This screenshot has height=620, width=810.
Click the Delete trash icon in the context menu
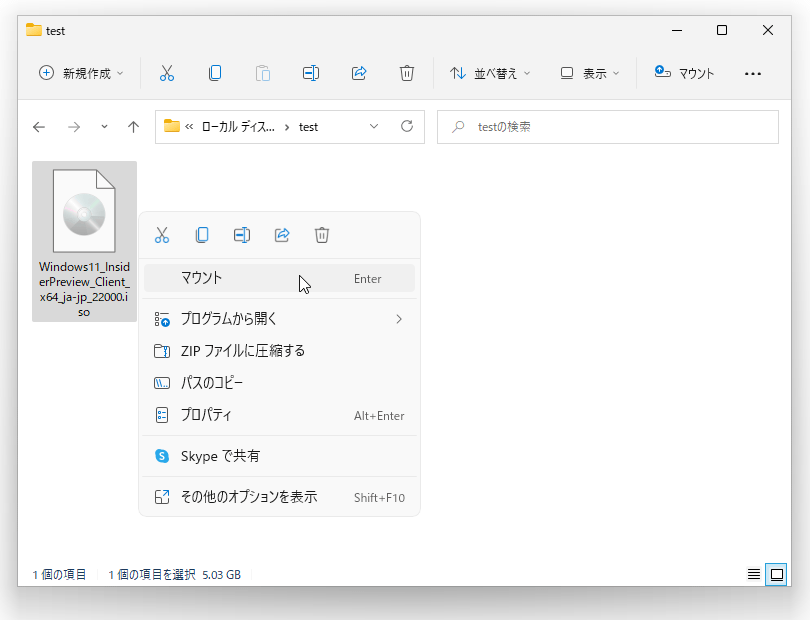(x=322, y=235)
